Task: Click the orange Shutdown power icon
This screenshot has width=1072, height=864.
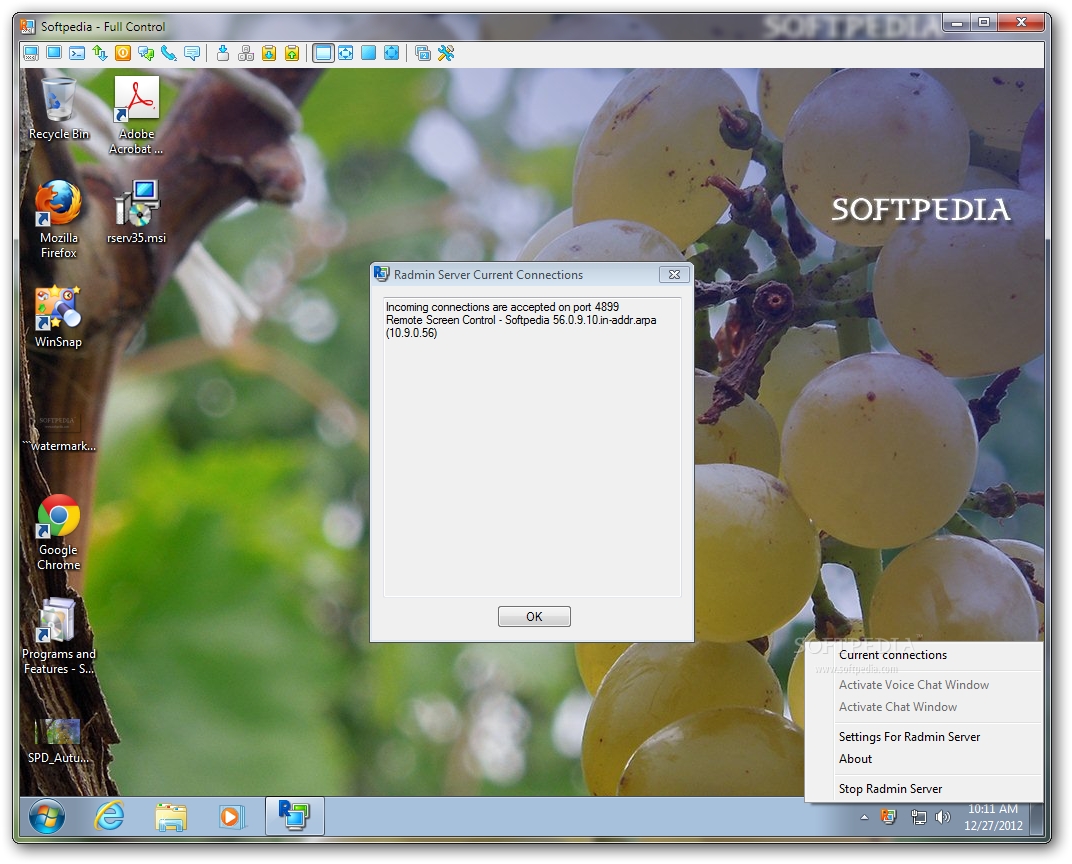Action: (123, 53)
